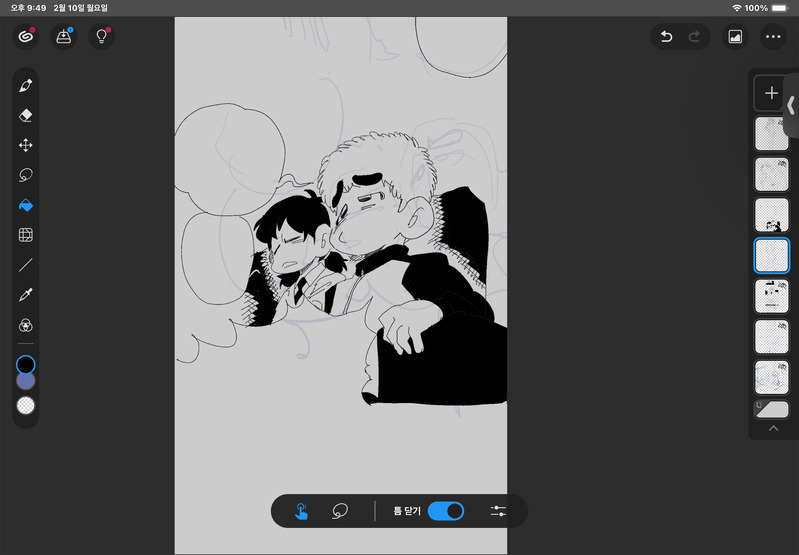Select the fifth layer with black marks
Image resolution: width=799 pixels, height=555 pixels.
(771, 296)
